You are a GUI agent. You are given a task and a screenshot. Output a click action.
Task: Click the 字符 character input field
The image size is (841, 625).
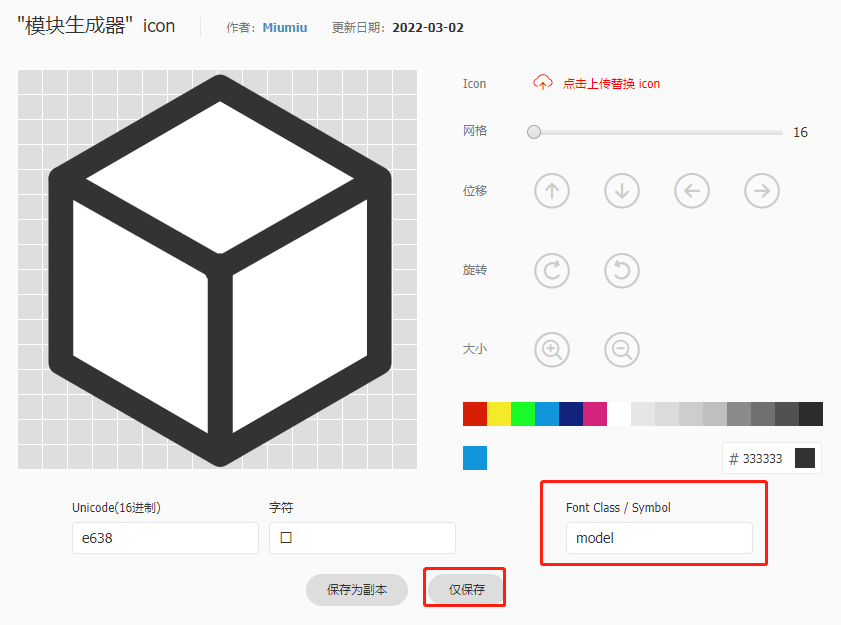click(362, 538)
